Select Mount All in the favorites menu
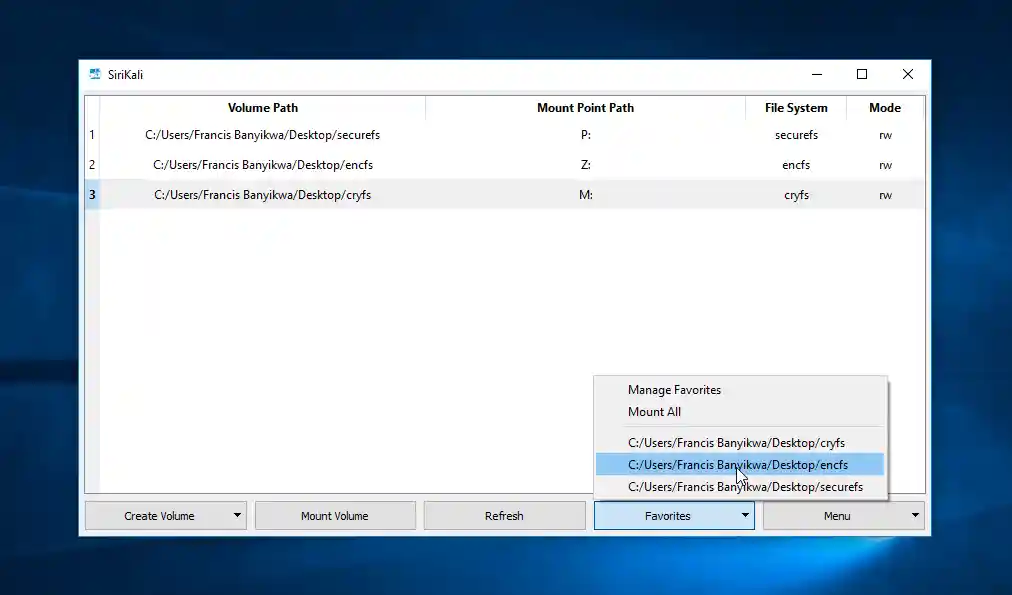1012x595 pixels. click(654, 412)
